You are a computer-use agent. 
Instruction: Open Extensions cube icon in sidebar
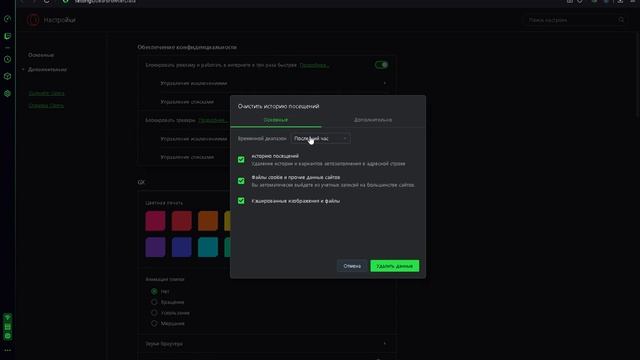[7, 76]
